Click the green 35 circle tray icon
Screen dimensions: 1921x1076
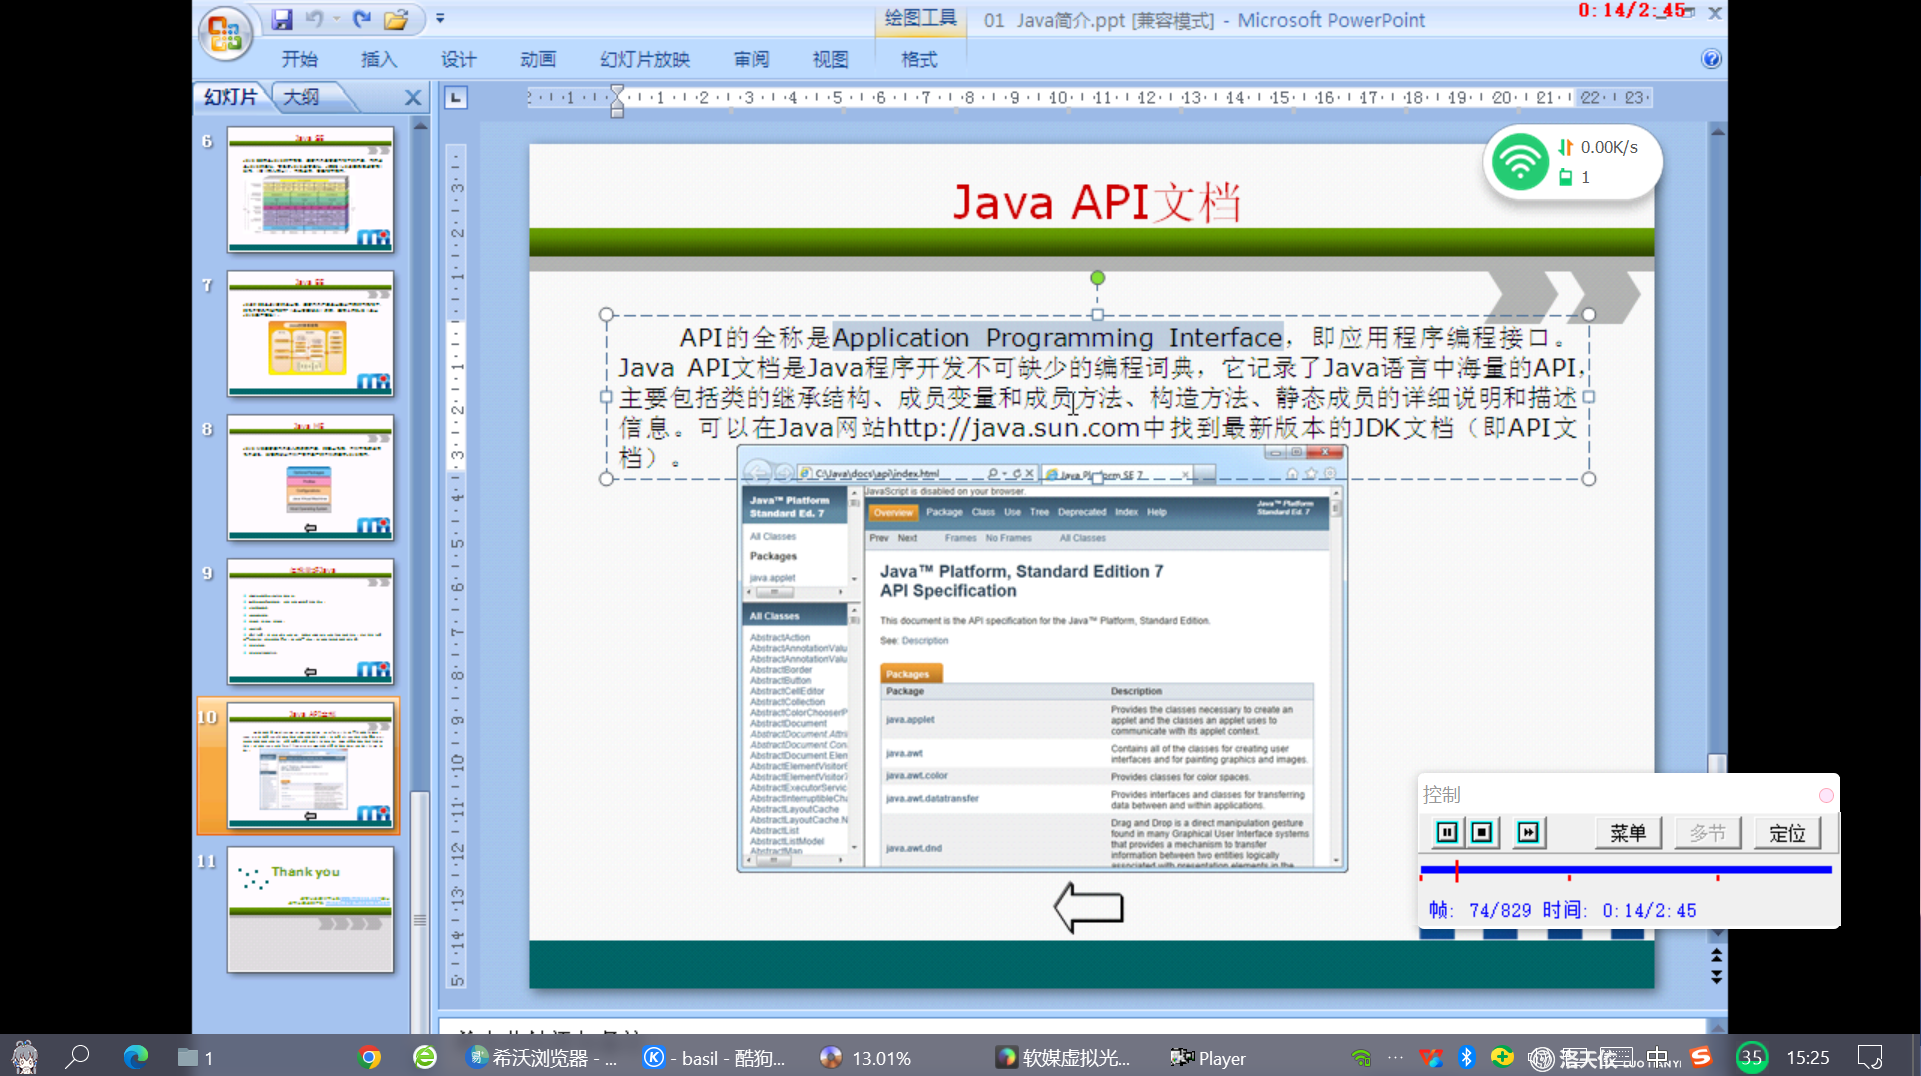1752,1057
